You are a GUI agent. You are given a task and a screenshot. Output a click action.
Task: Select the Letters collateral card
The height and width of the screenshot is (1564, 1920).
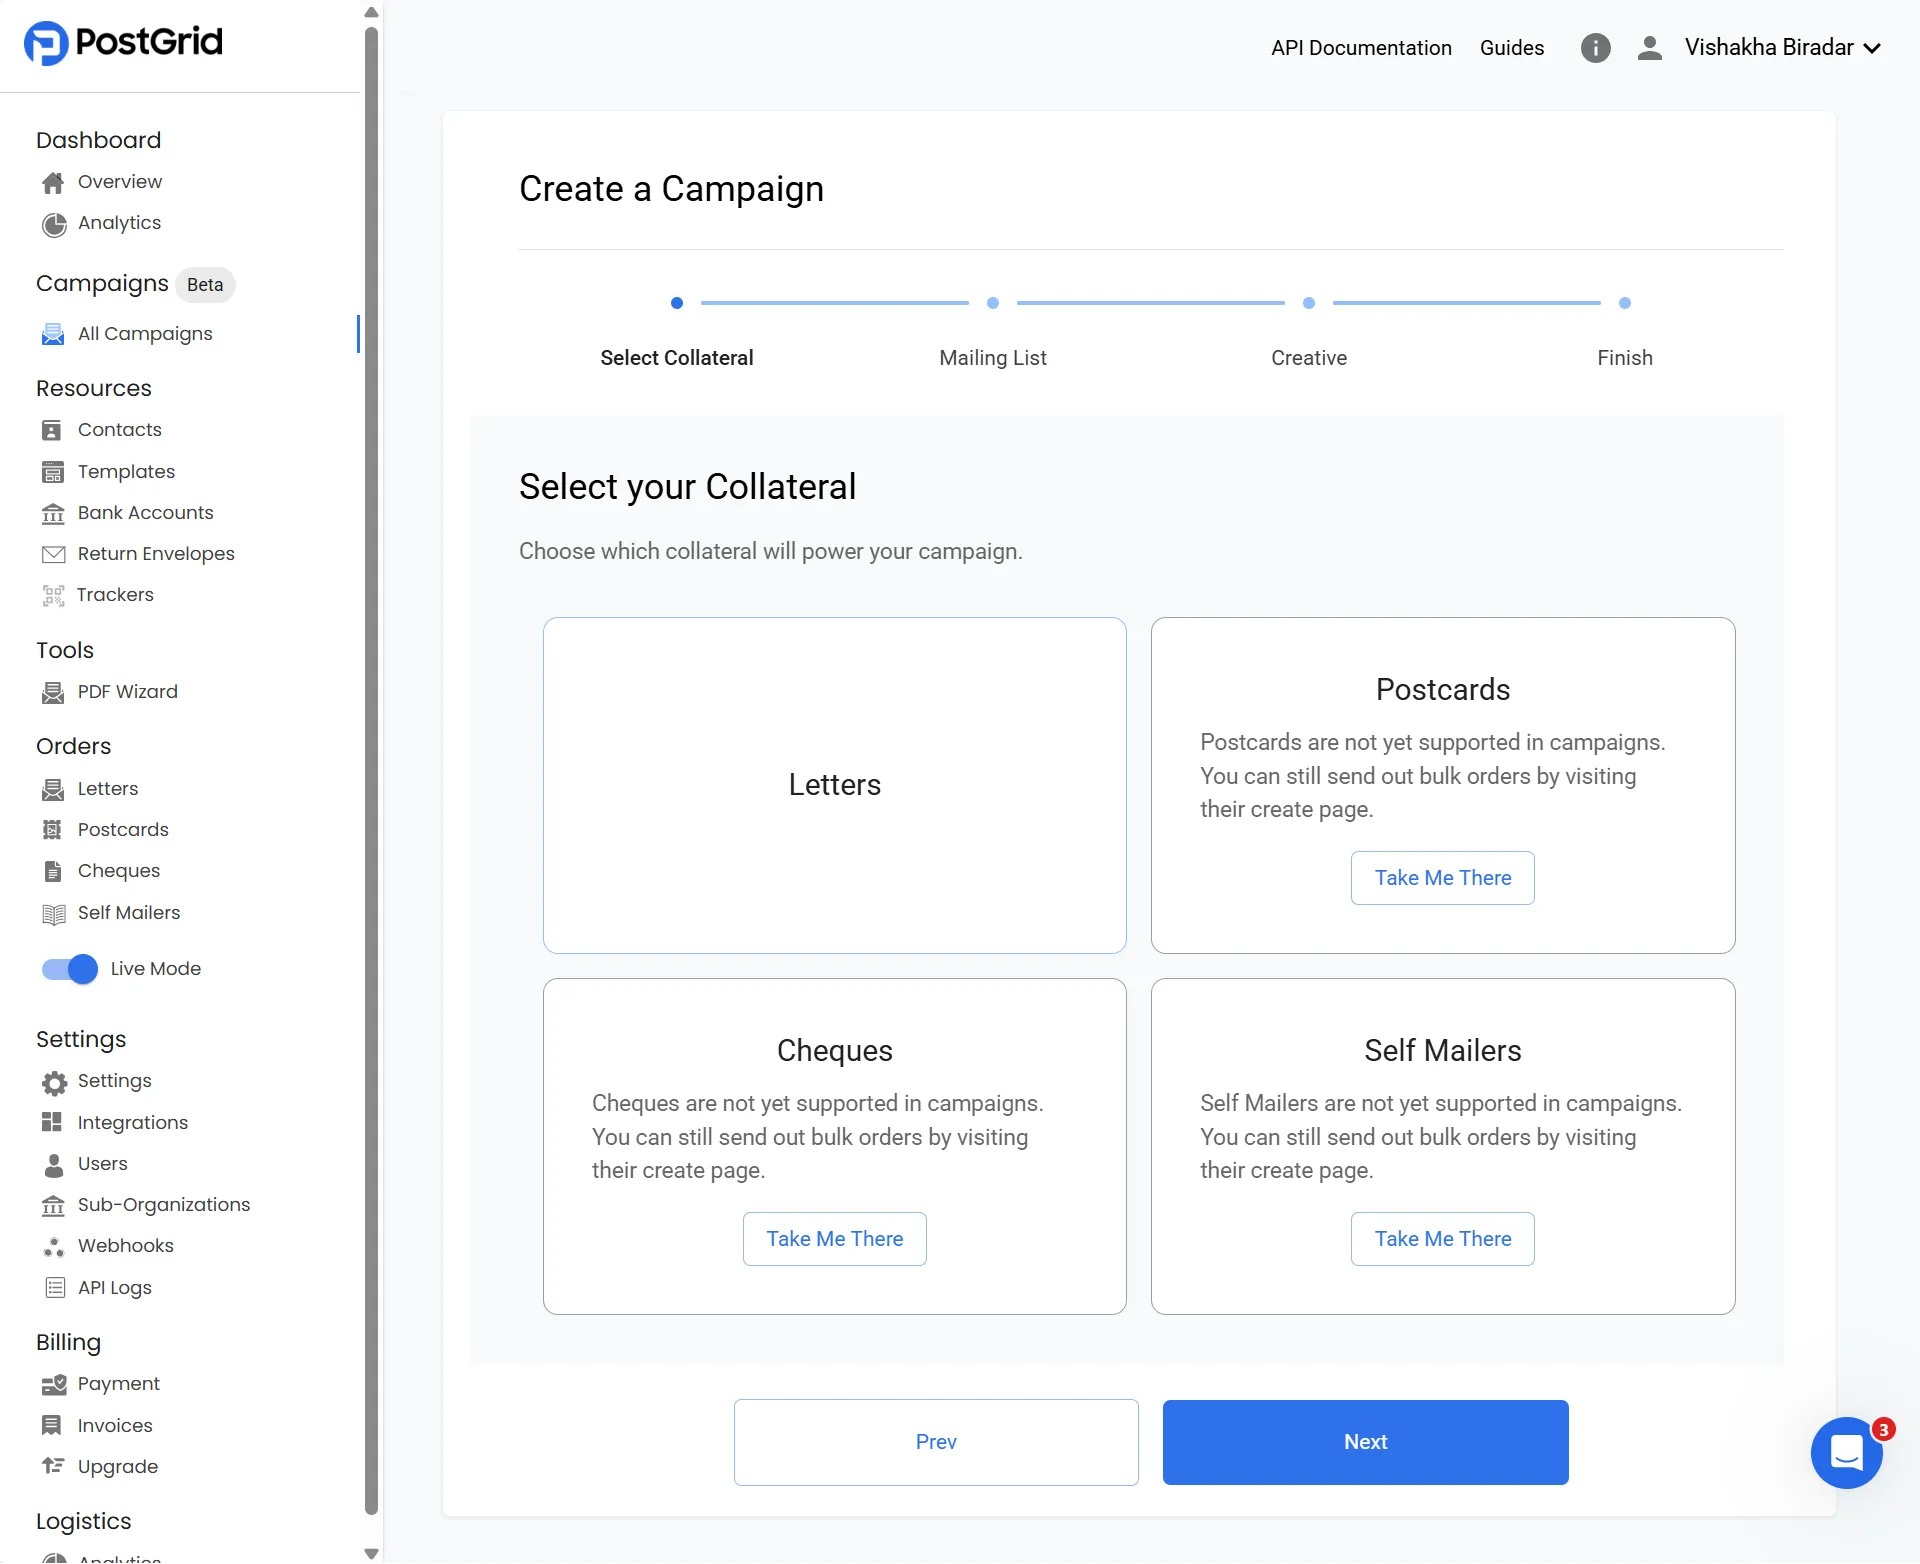[834, 784]
